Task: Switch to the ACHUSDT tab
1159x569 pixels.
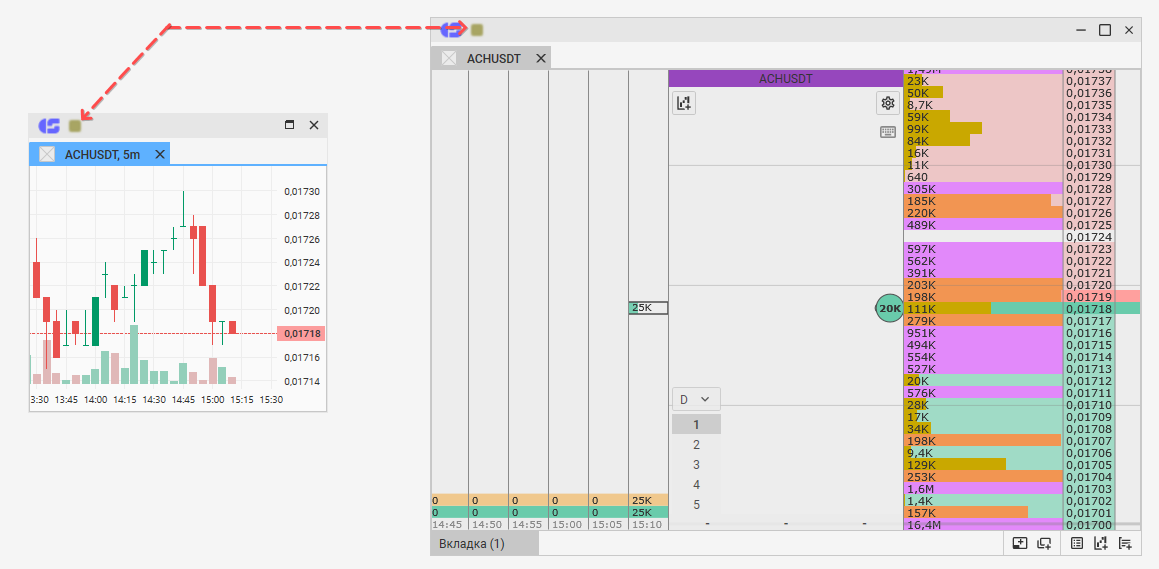Action: tap(492, 58)
